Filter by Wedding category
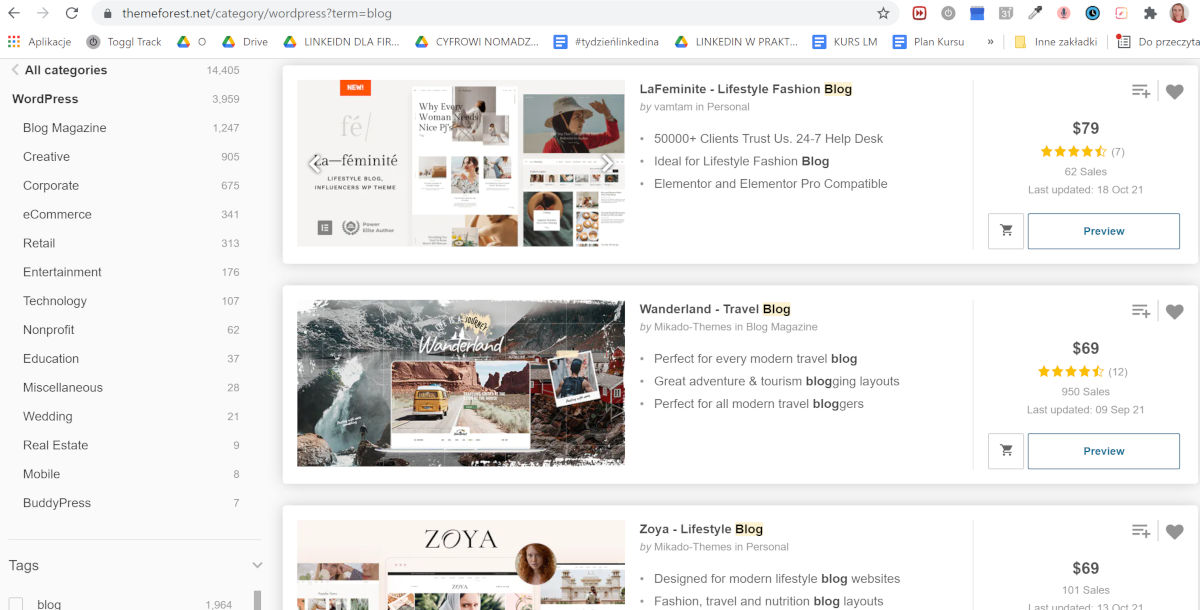This screenshot has width=1200, height=610. click(x=48, y=416)
